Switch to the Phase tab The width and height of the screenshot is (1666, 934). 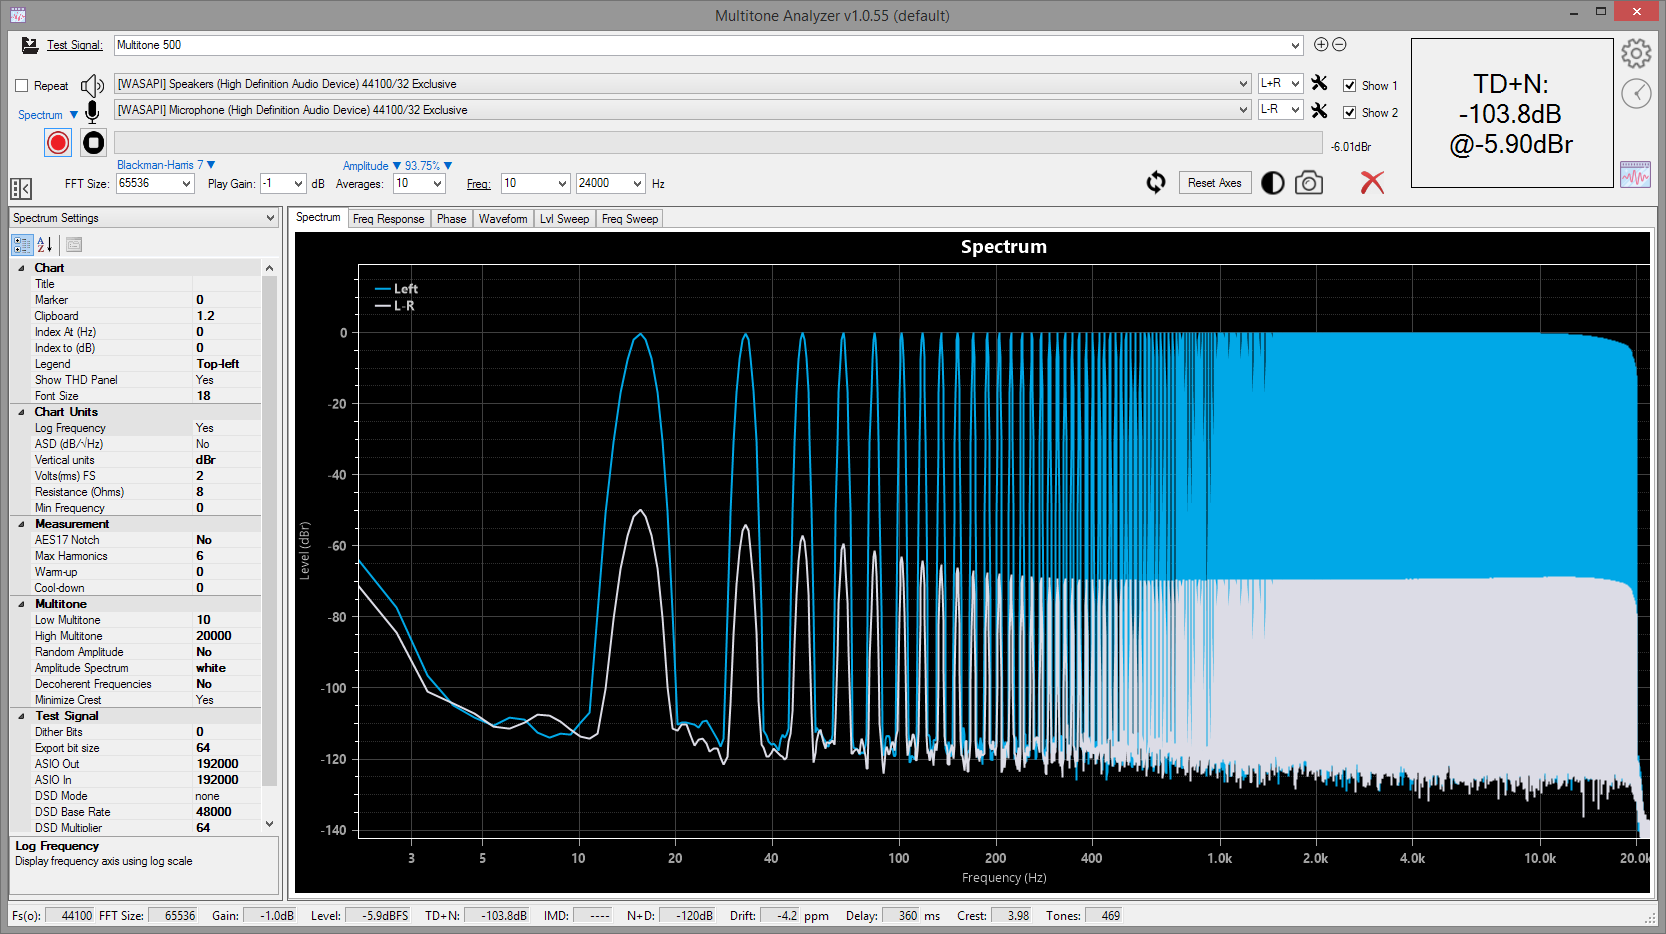(451, 219)
